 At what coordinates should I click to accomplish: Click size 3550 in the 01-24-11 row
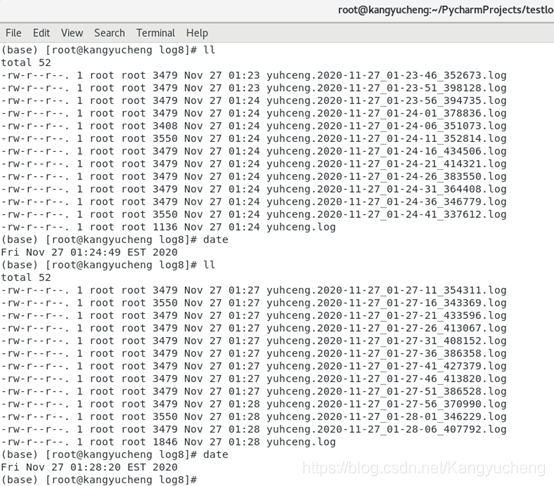pos(165,138)
